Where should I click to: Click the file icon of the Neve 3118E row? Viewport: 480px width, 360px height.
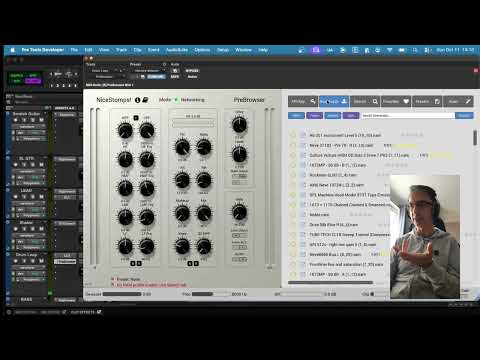[303, 145]
